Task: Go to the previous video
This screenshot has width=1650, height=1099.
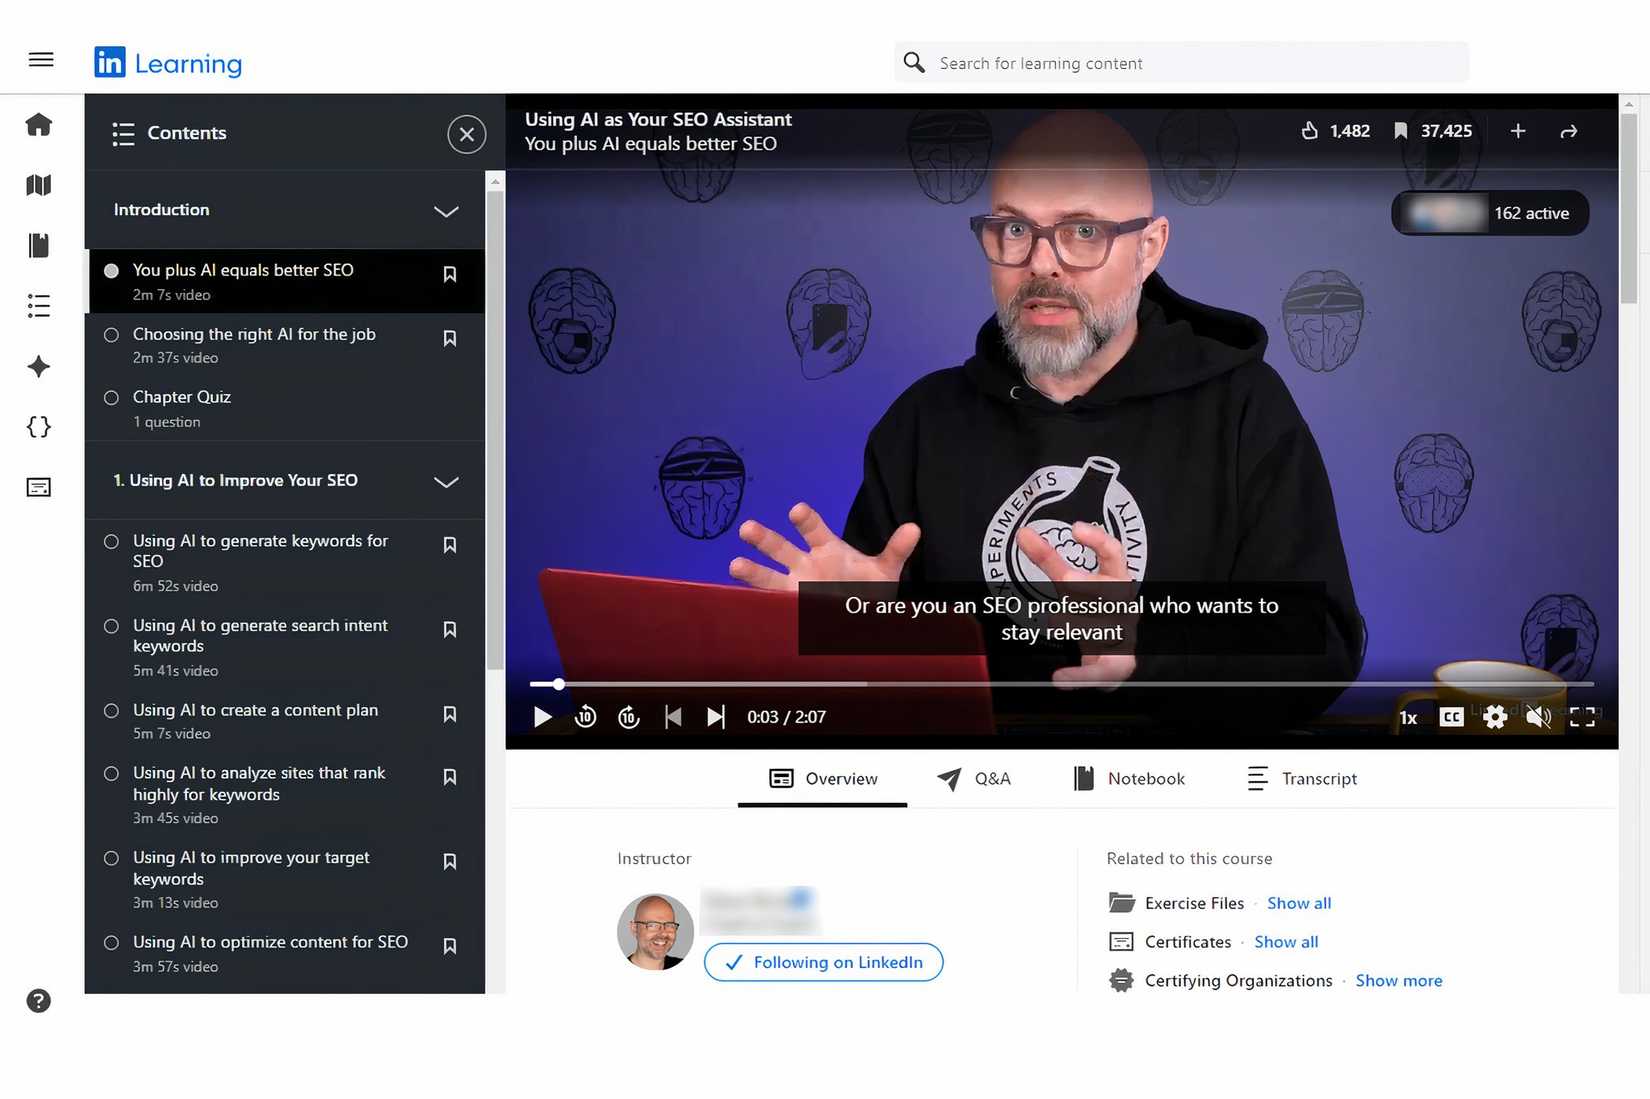Action: point(673,717)
